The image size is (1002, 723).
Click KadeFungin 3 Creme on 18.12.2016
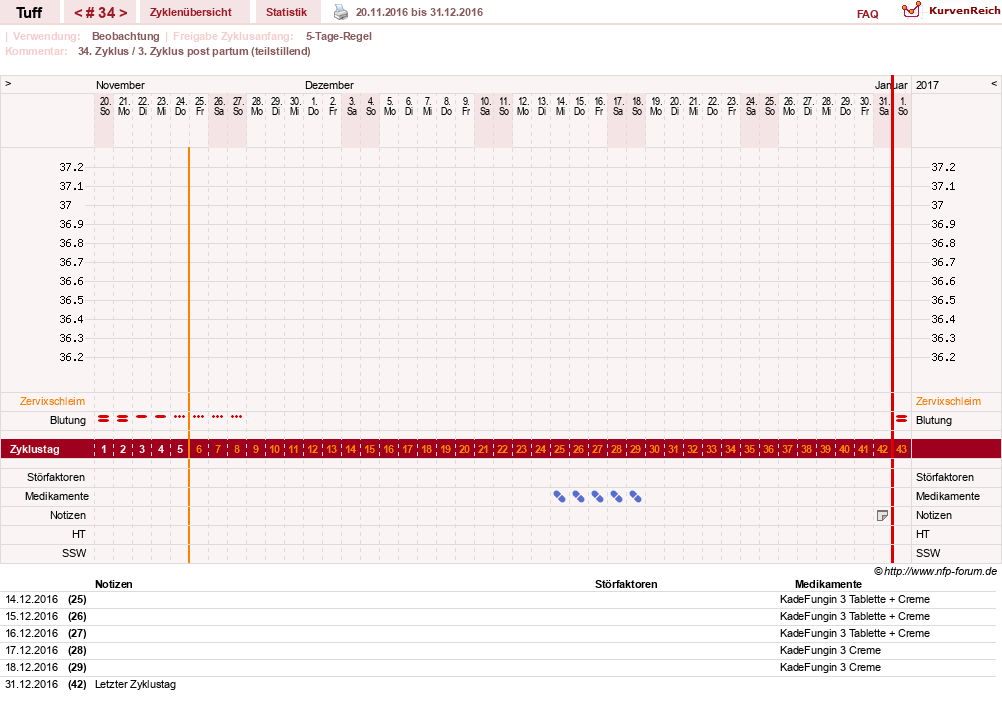(830, 667)
